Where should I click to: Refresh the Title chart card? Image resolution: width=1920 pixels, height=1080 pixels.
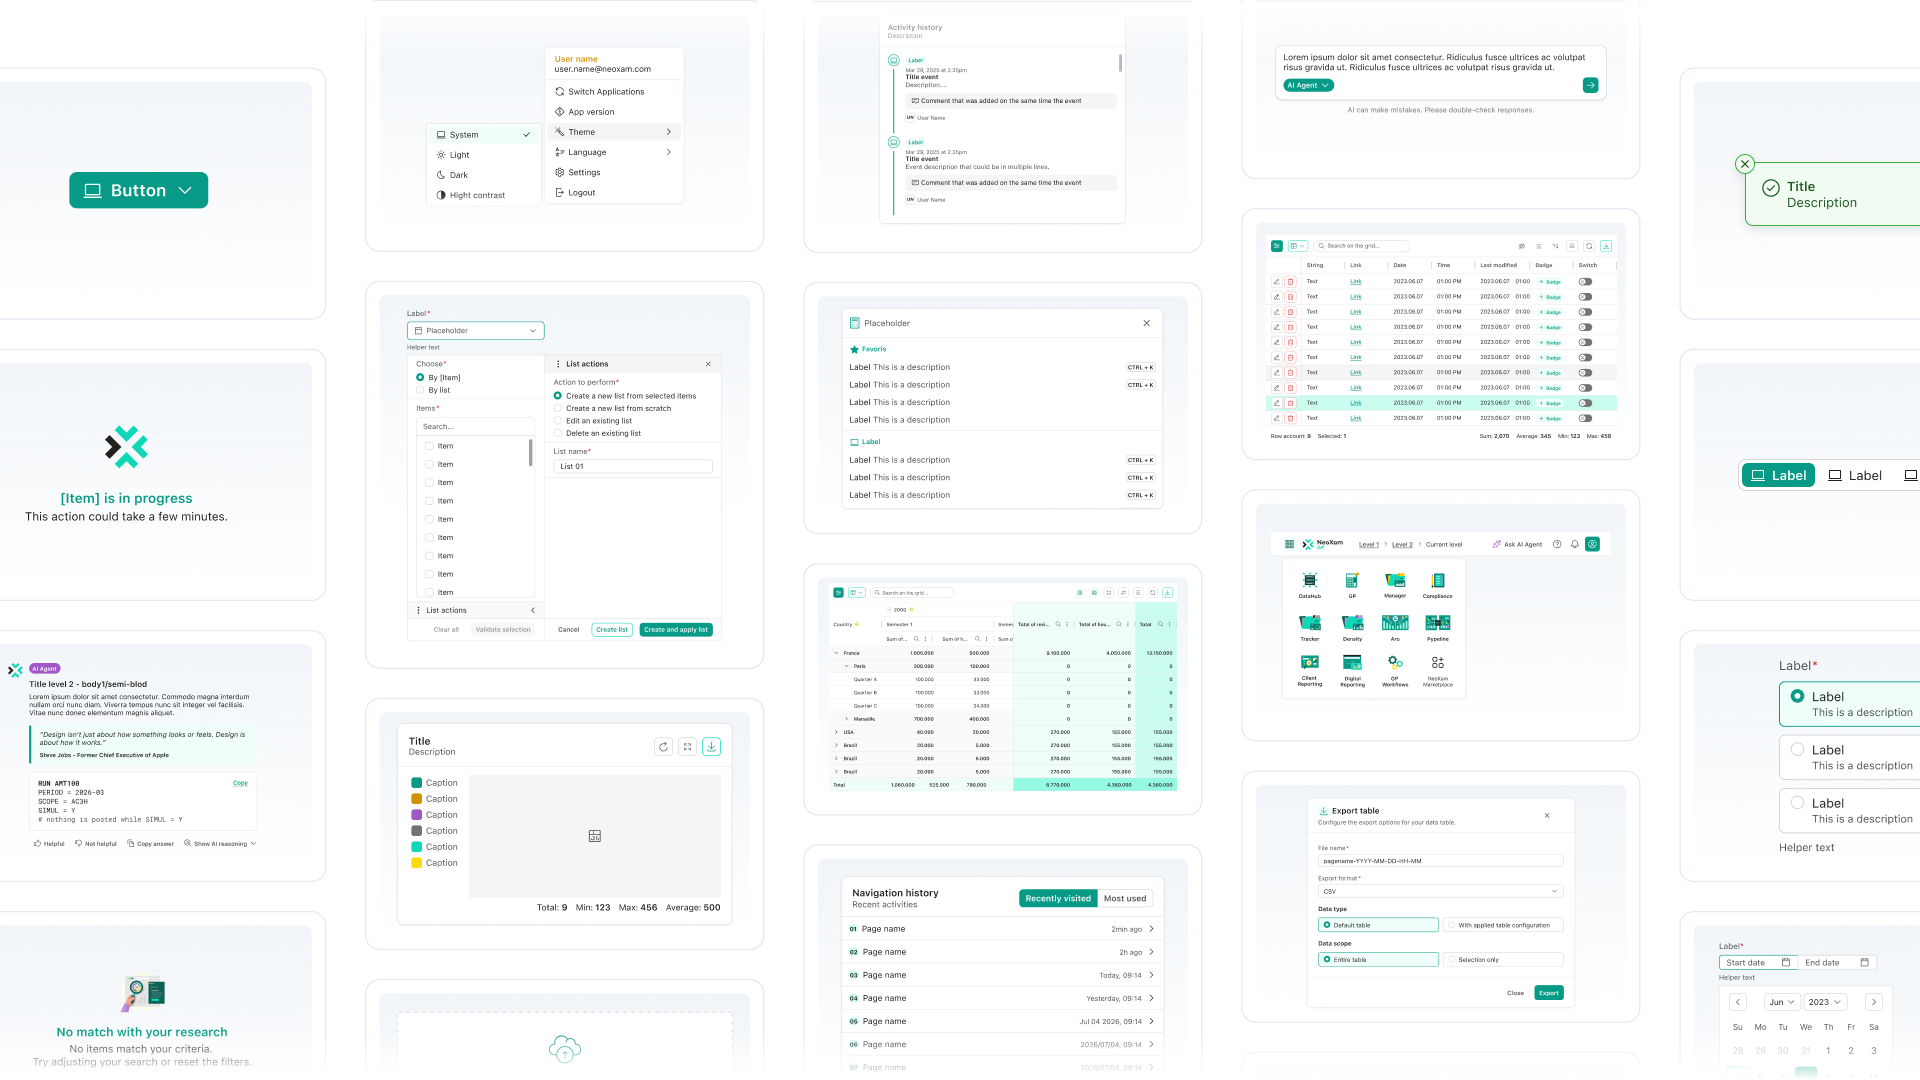663,747
